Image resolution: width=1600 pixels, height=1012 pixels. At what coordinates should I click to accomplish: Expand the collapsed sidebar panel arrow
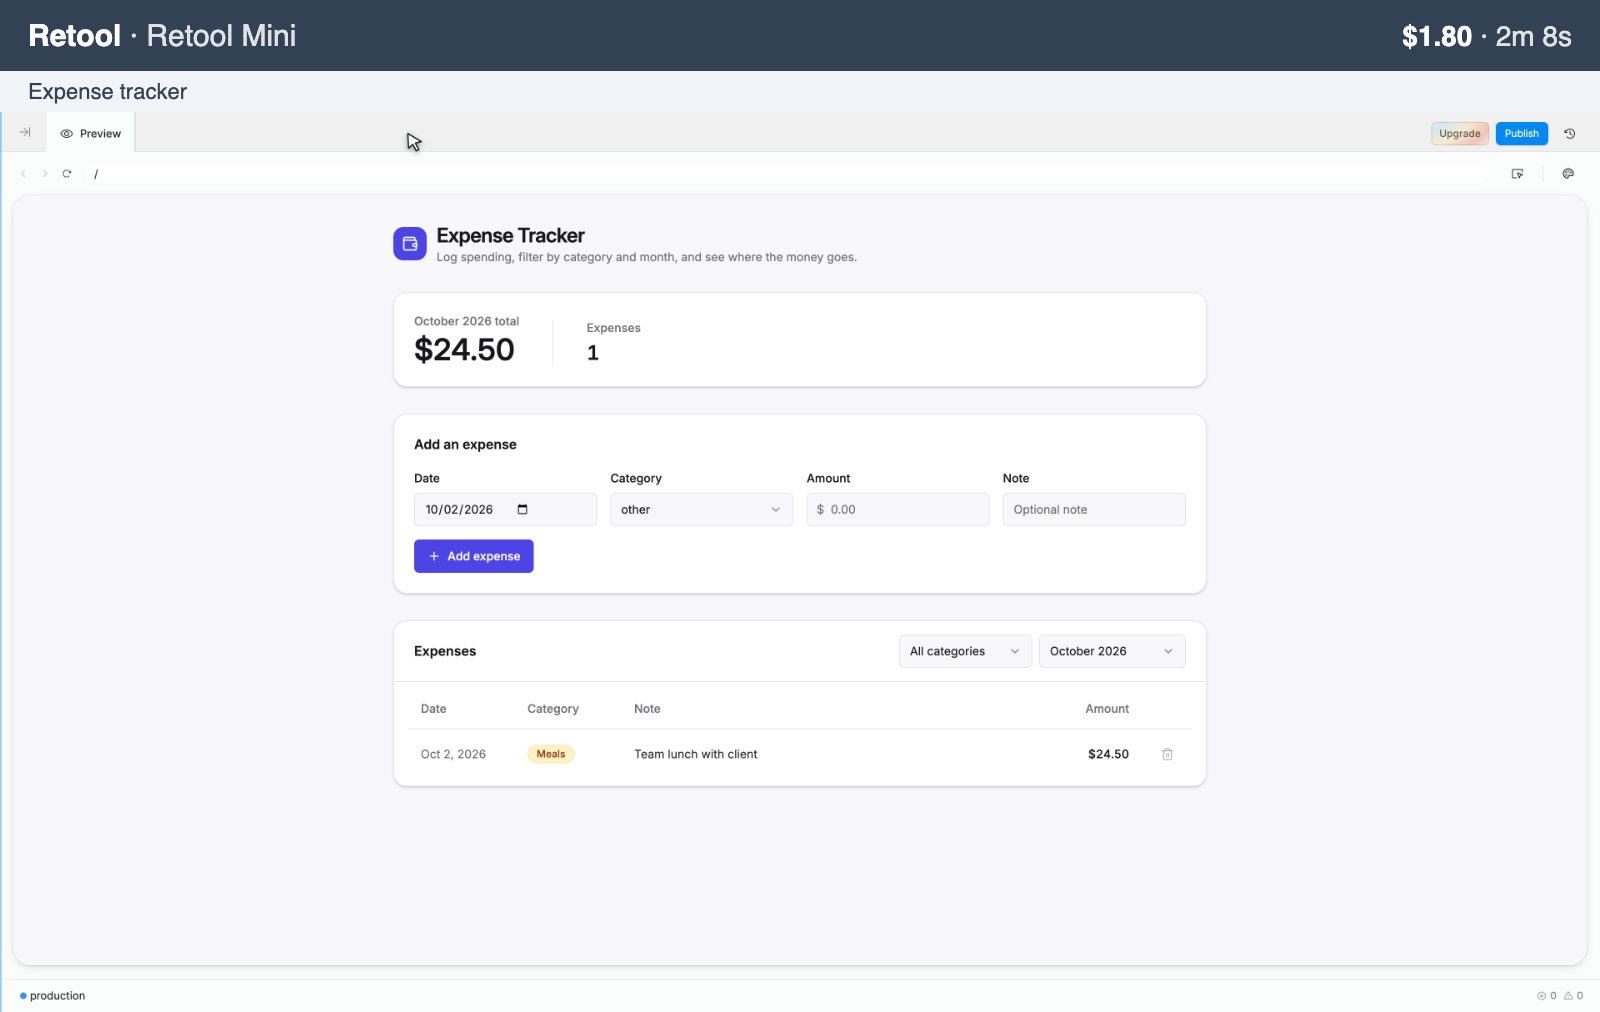pos(25,132)
